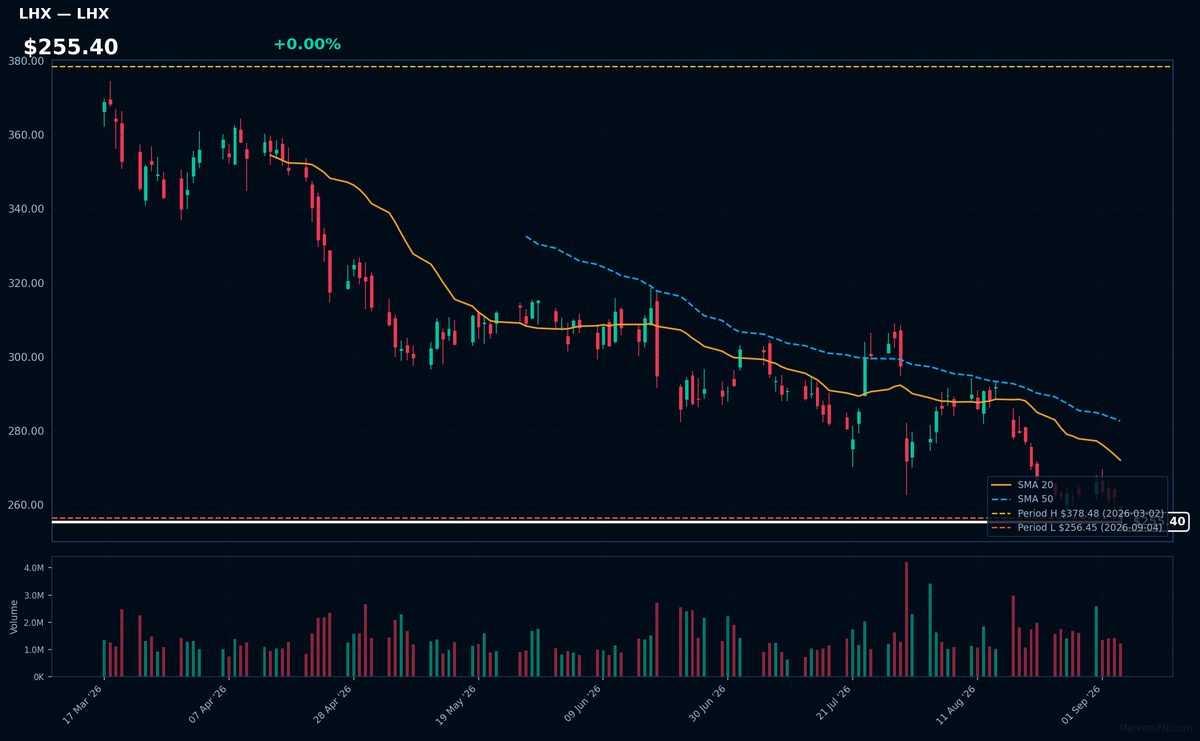Click the 30 Jun '26 date label
The image size is (1200, 741).
click(705, 703)
